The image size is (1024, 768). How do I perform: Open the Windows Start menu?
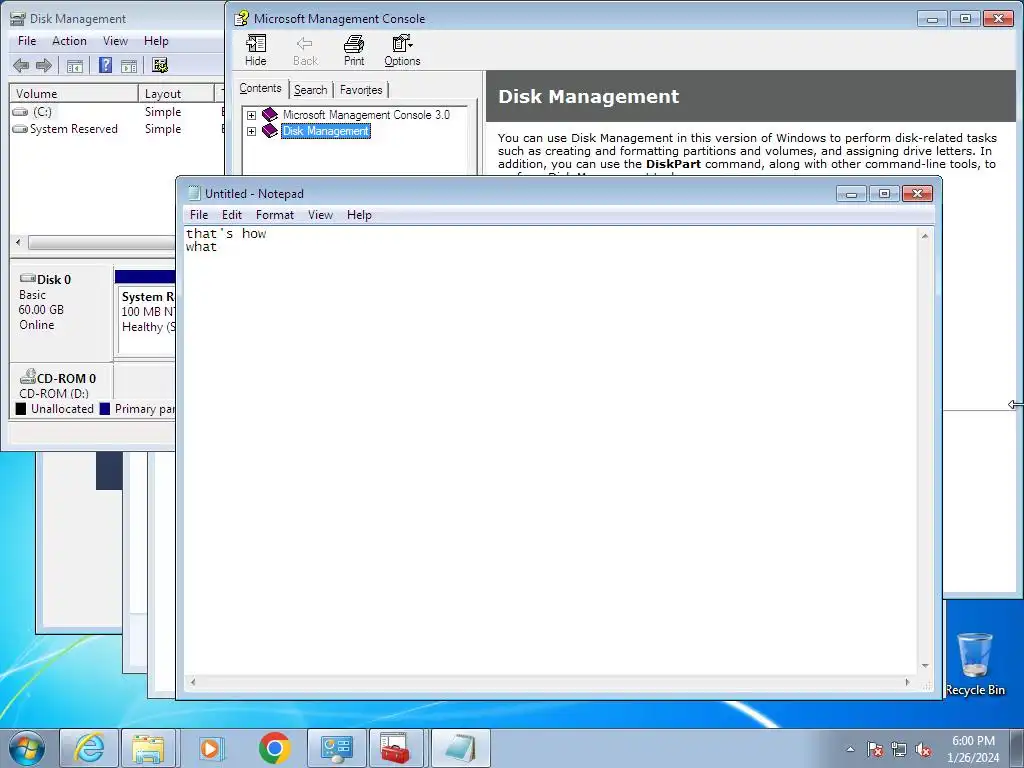[27, 748]
